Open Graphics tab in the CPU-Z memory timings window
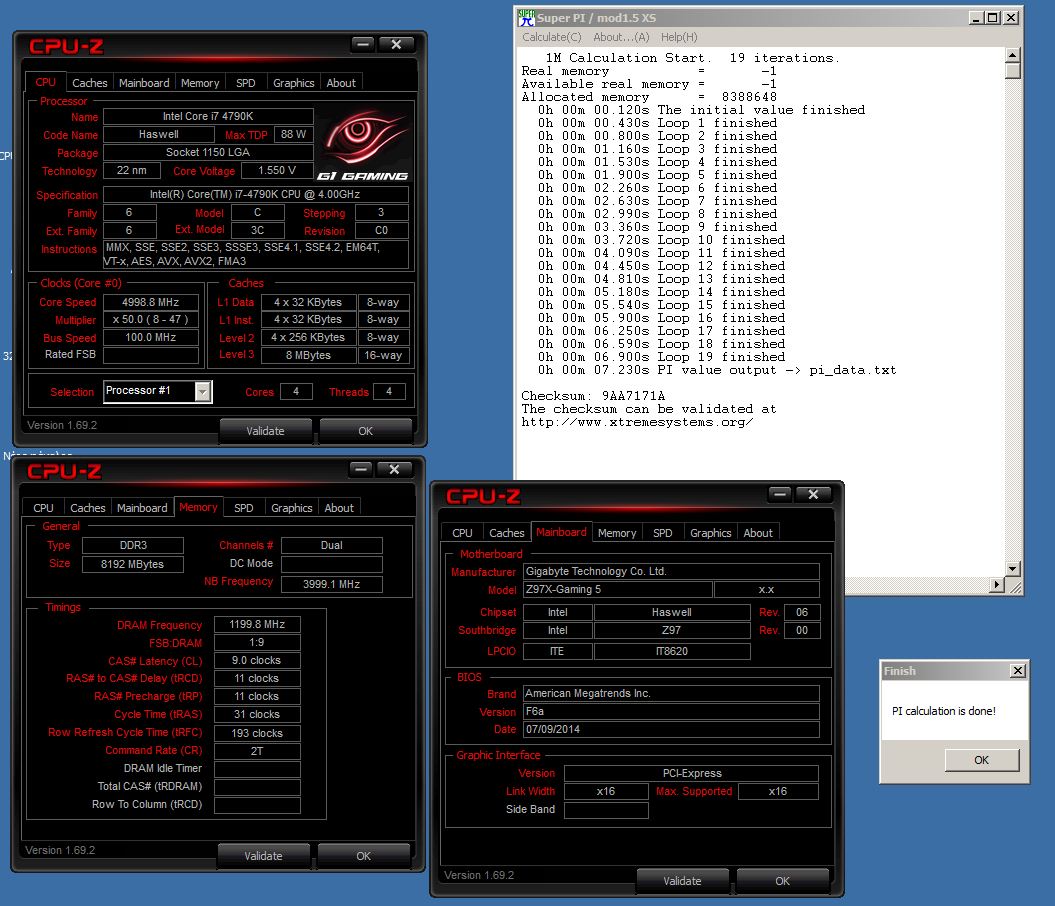 (291, 508)
